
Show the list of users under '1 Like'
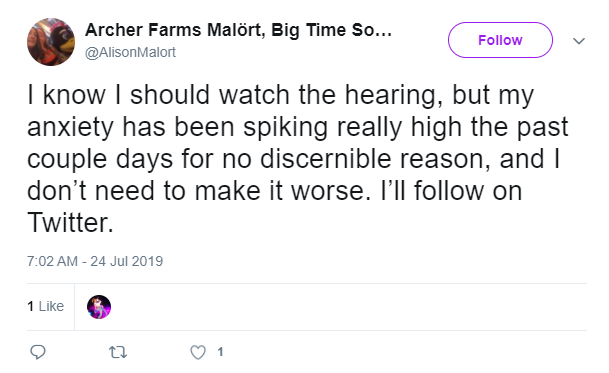45,306
